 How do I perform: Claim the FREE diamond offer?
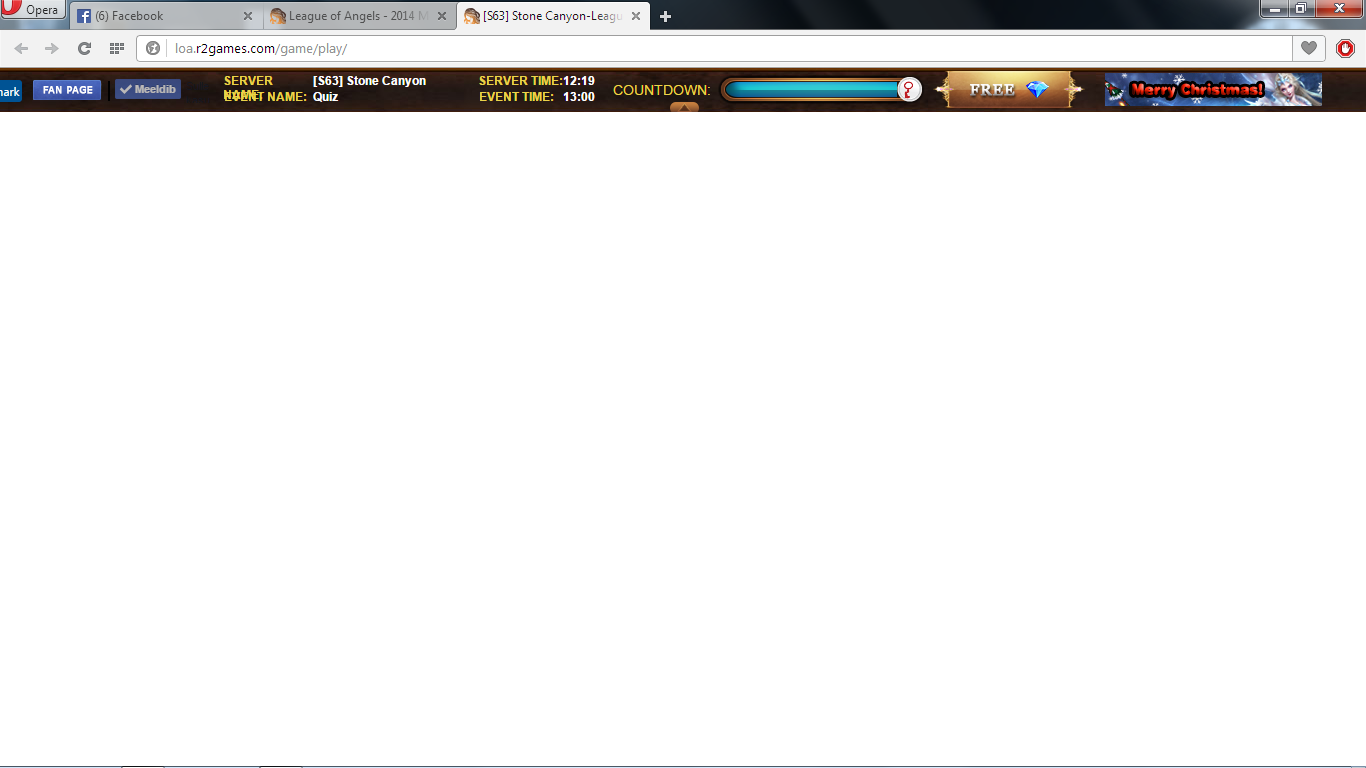(1009, 90)
